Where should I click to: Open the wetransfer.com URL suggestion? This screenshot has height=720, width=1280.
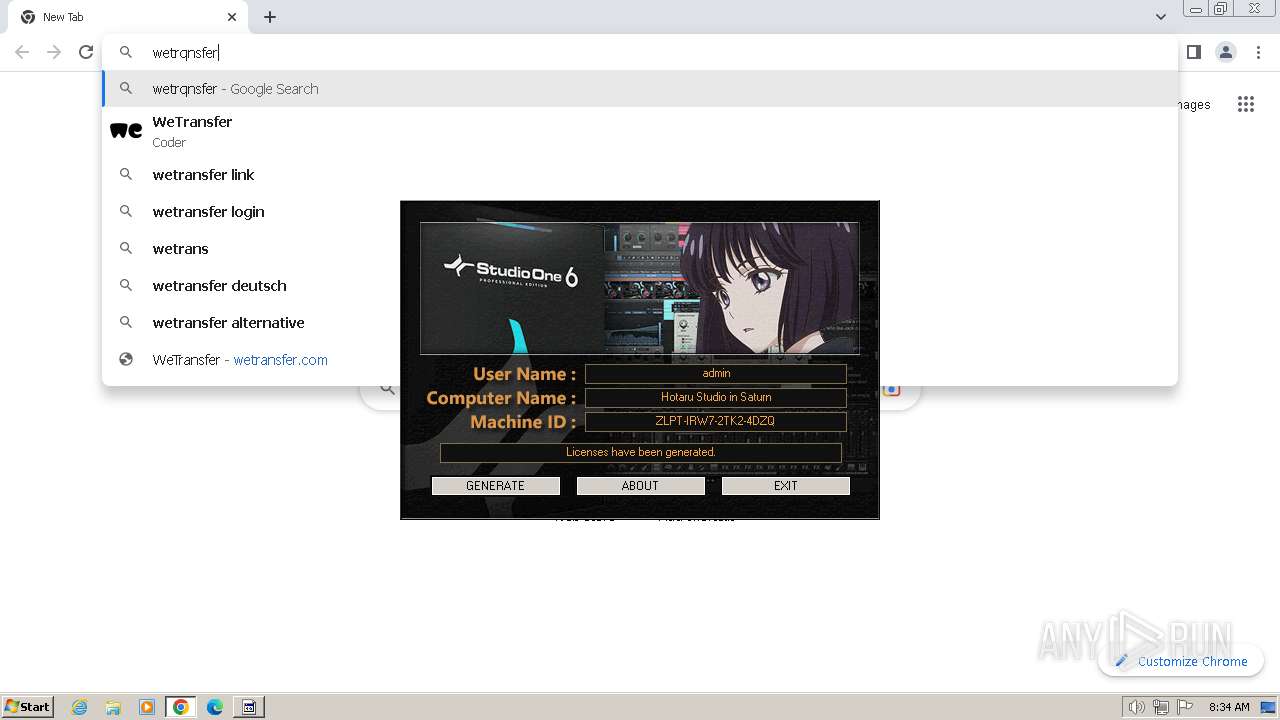(640, 360)
